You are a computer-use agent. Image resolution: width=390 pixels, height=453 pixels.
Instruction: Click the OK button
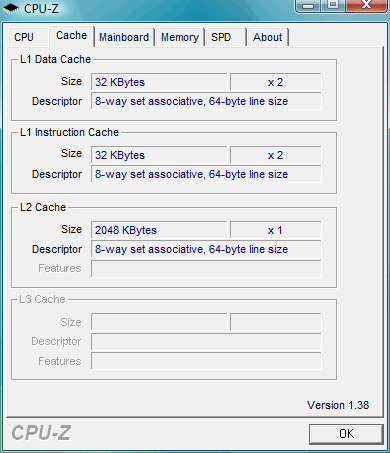click(346, 434)
